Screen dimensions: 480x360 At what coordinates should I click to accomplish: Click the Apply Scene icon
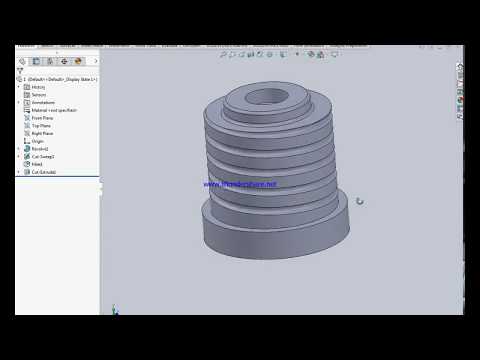[321, 54]
